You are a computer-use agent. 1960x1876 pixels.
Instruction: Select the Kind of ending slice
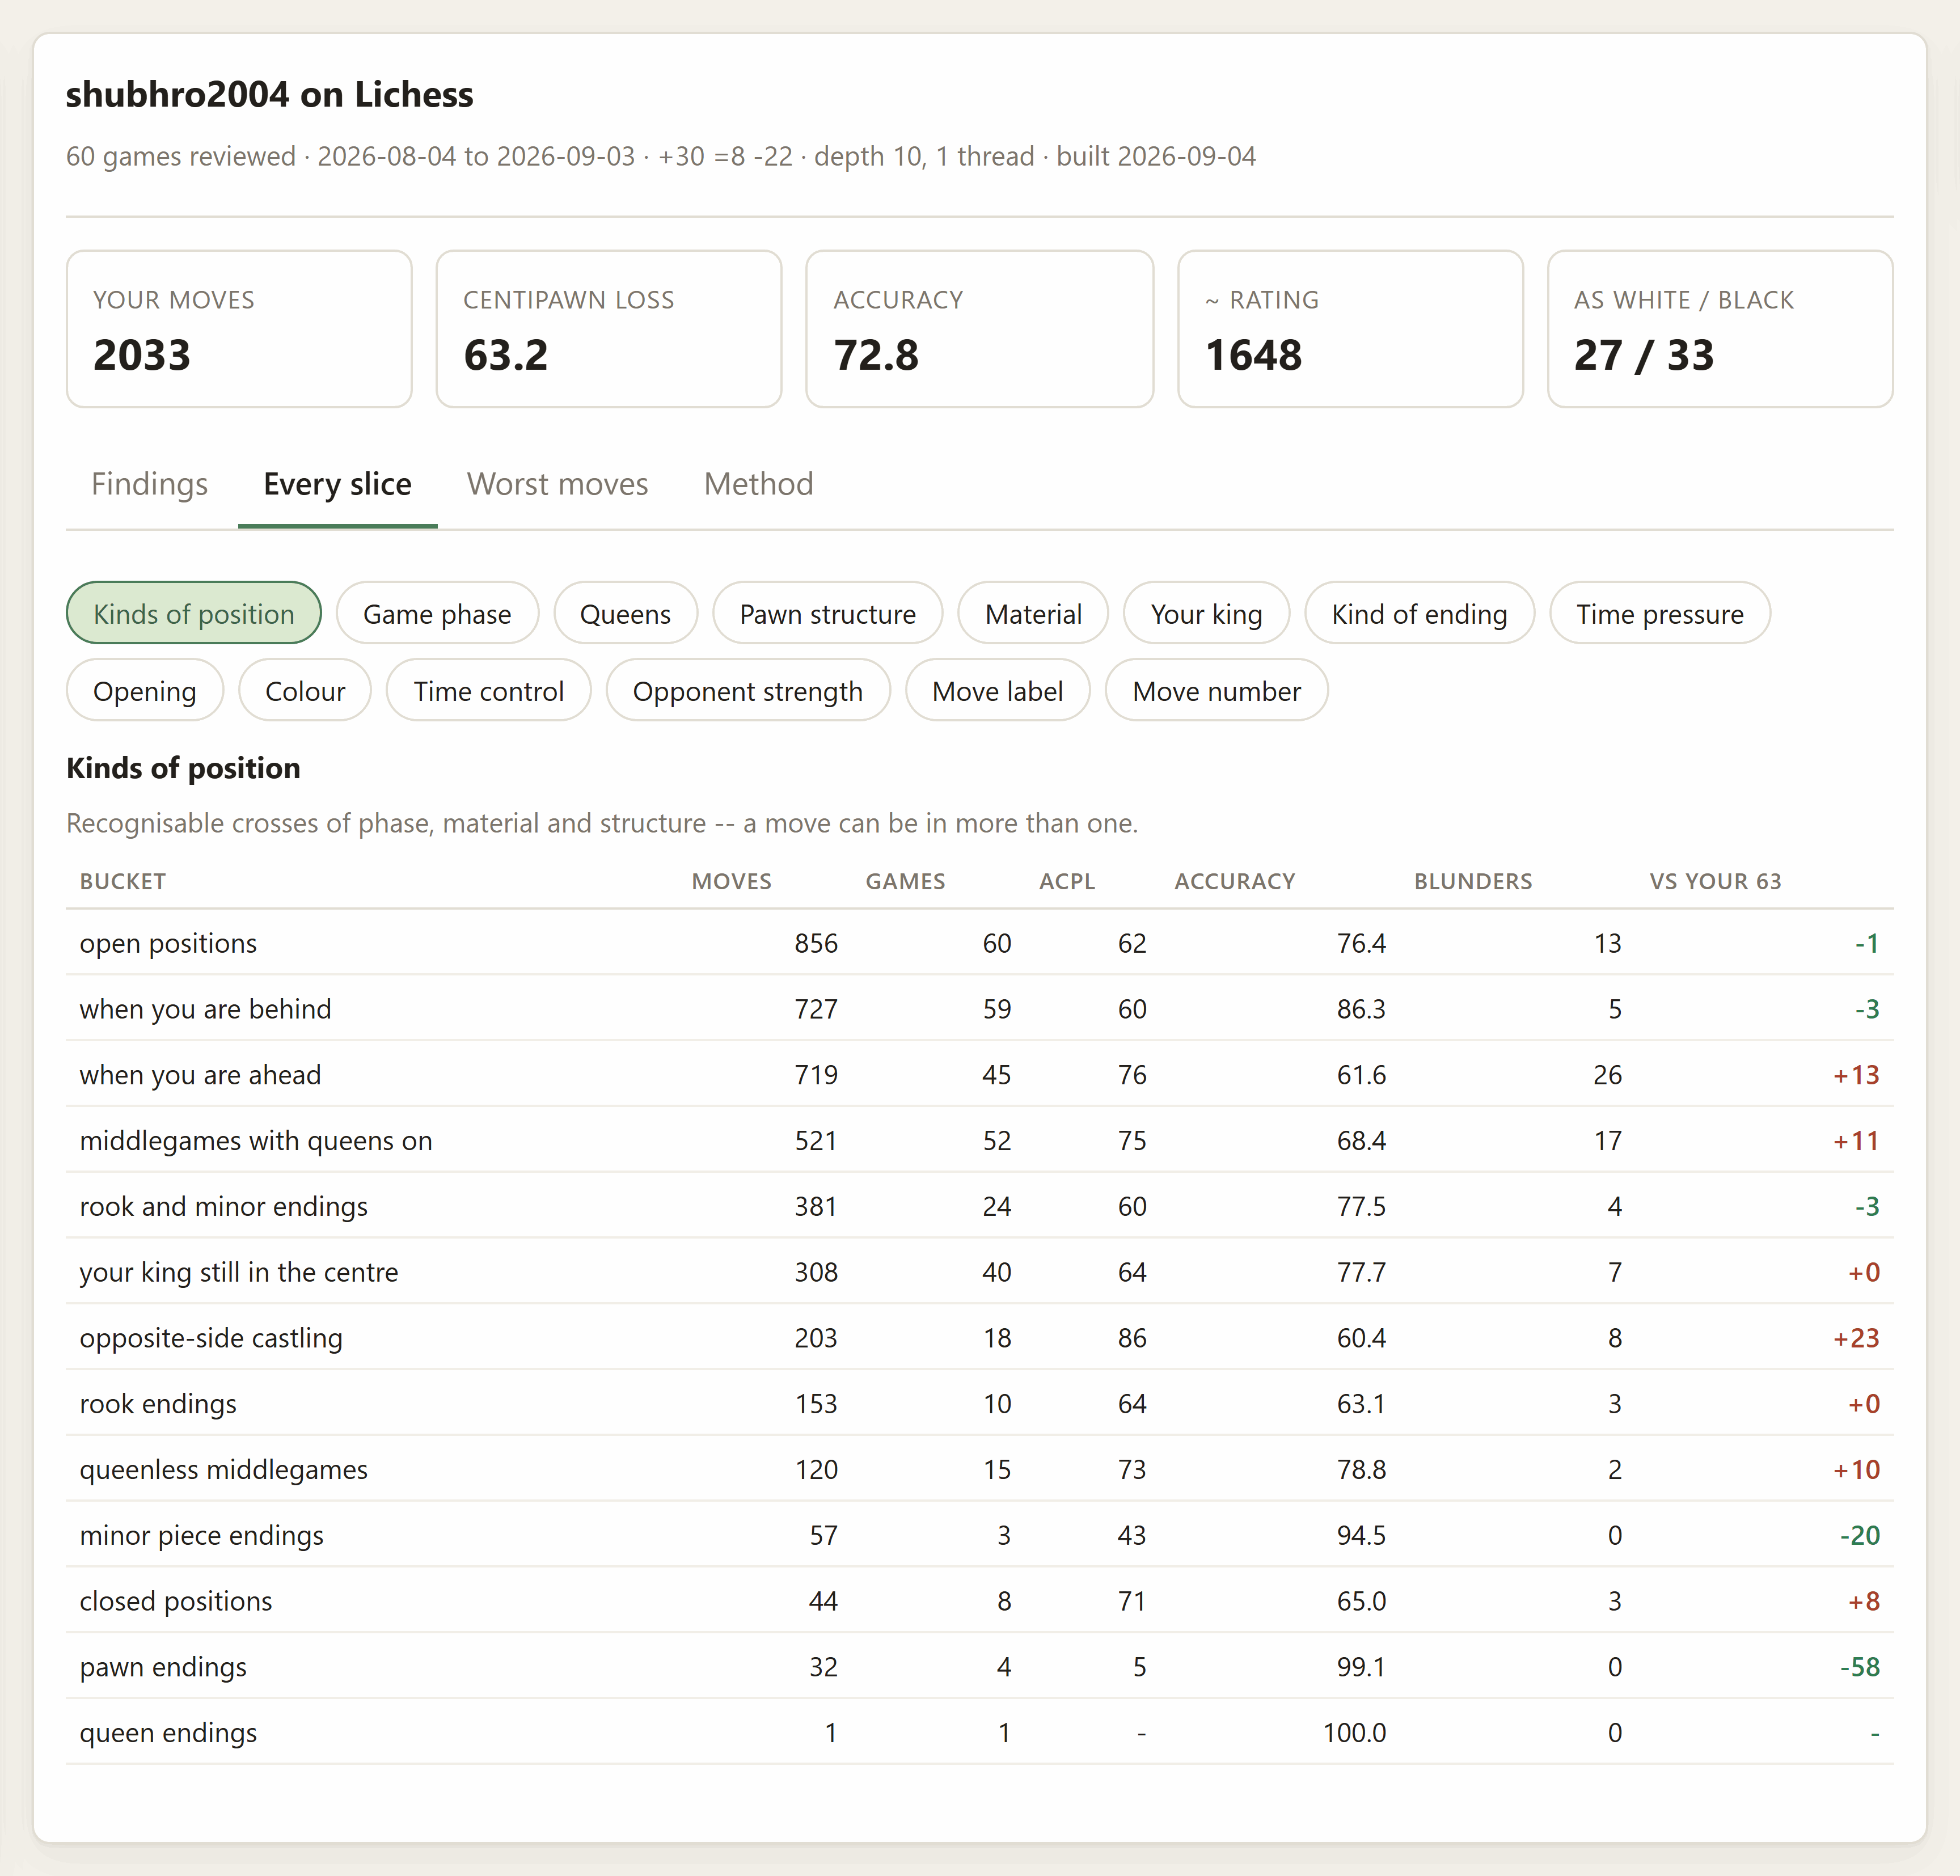[x=1419, y=613]
